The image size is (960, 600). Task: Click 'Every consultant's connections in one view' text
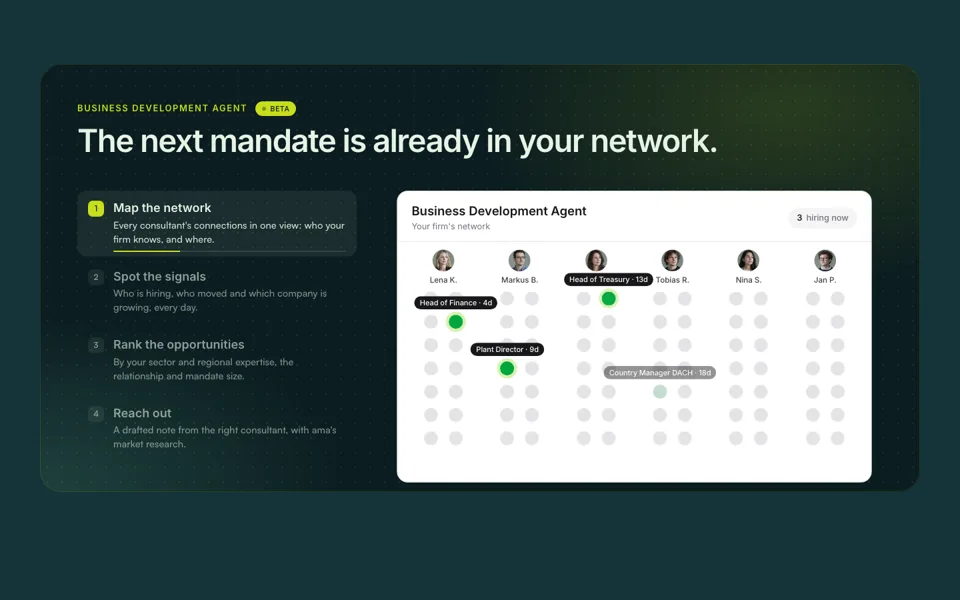pos(229,233)
